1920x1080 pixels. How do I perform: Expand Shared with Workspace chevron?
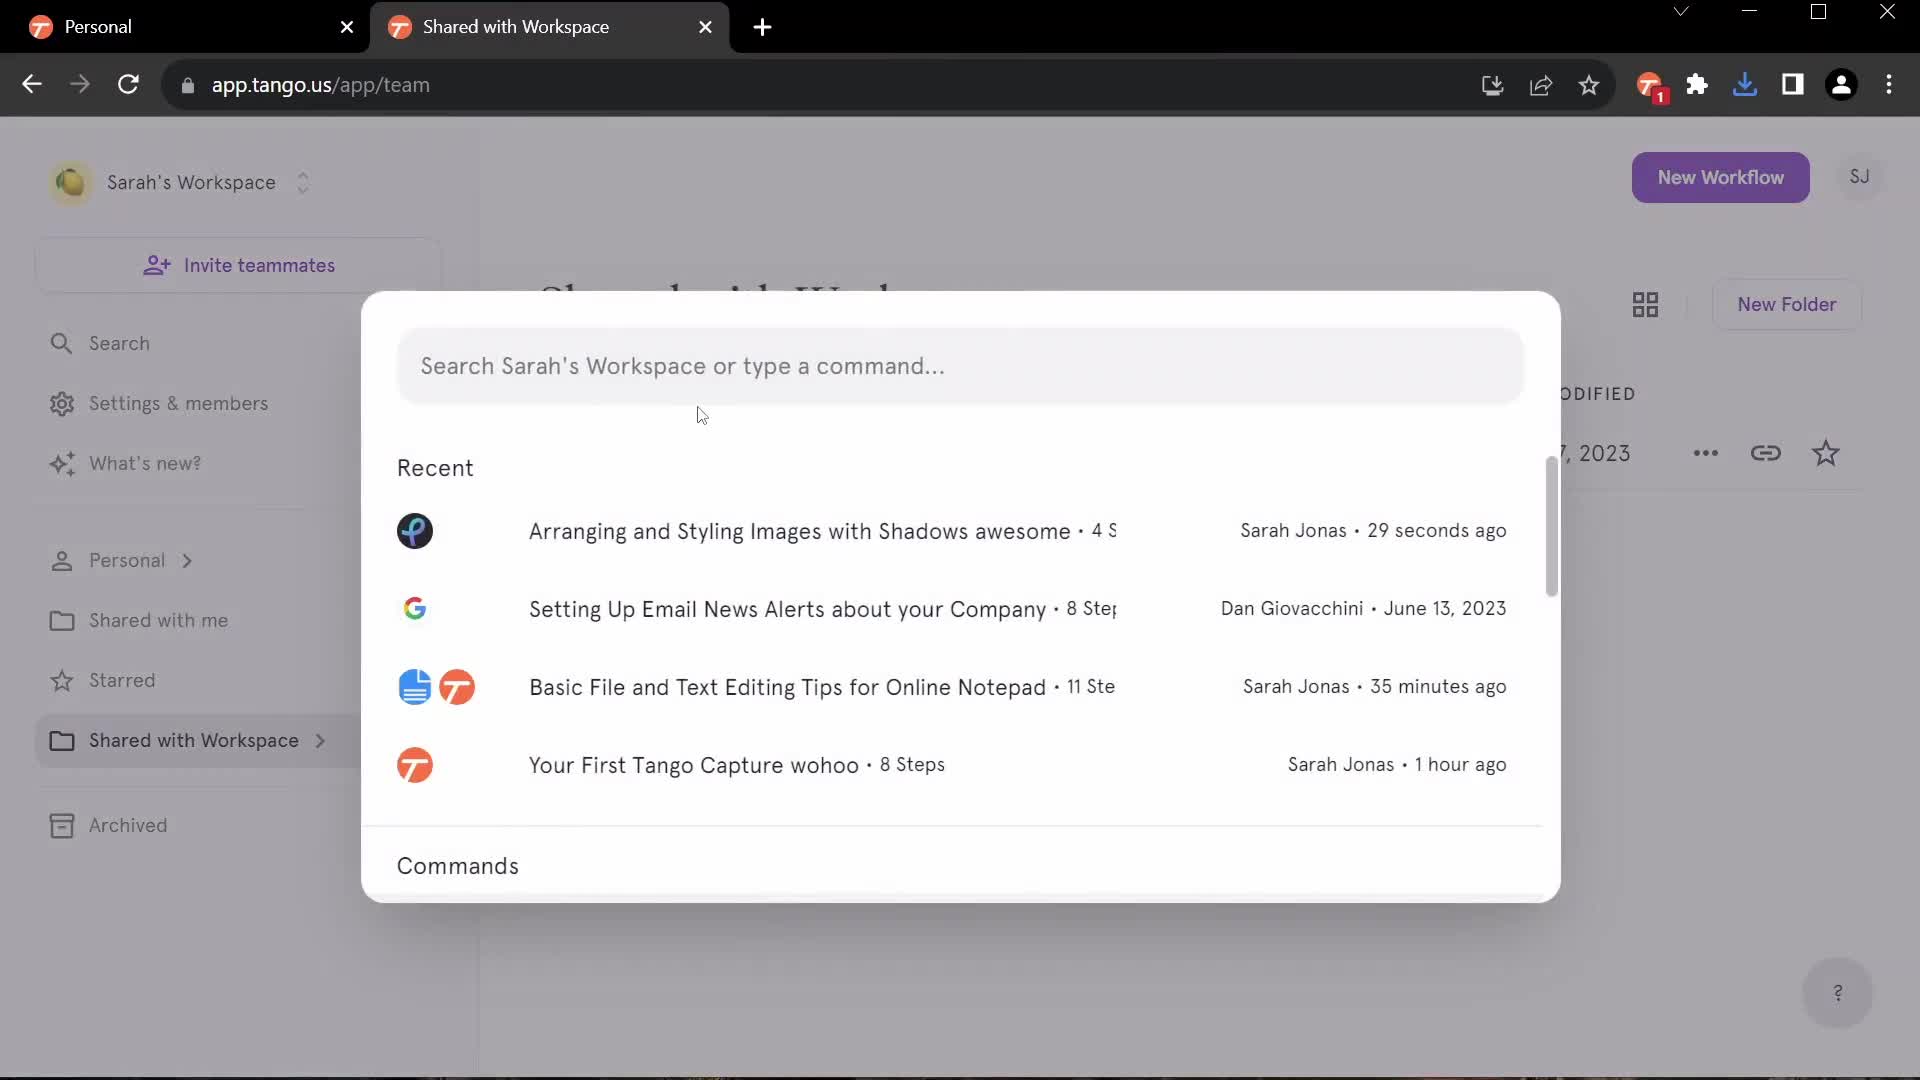(320, 741)
